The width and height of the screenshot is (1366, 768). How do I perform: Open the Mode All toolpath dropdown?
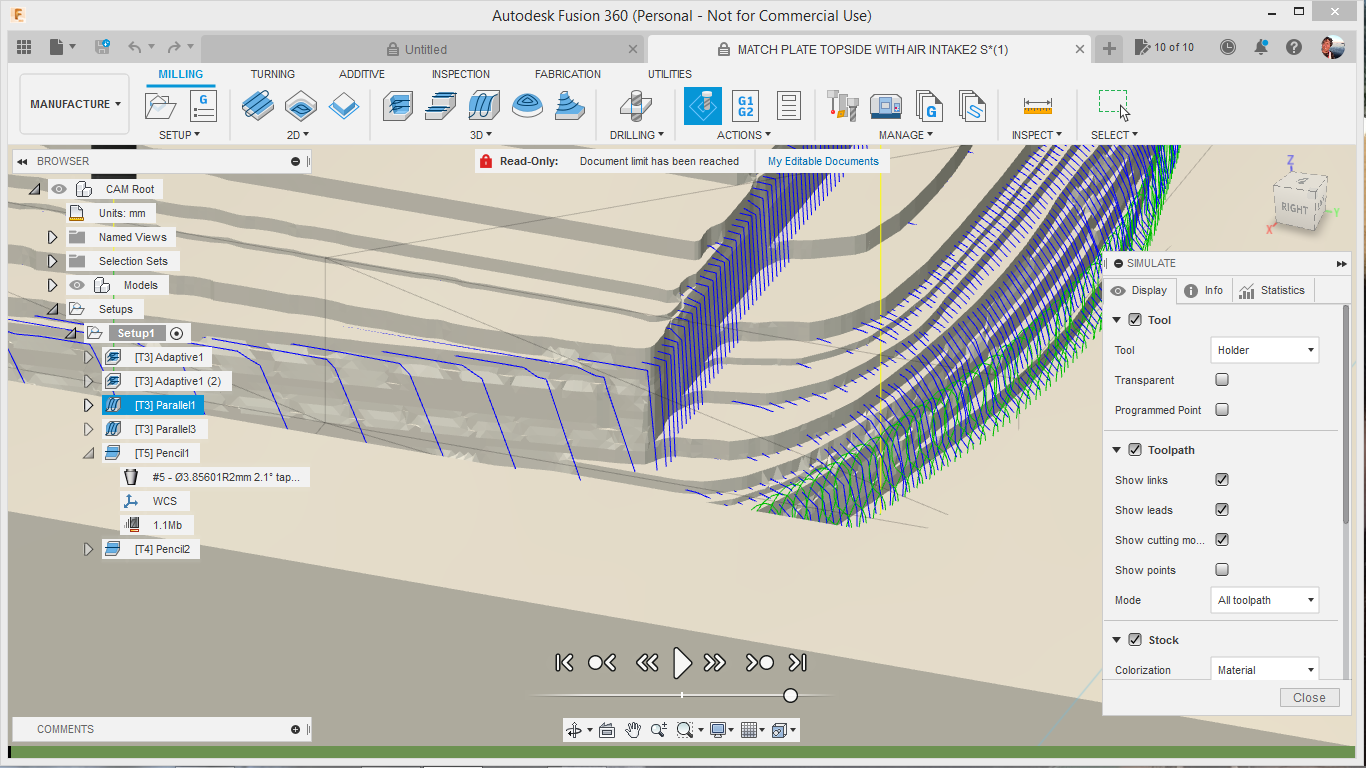click(1264, 600)
